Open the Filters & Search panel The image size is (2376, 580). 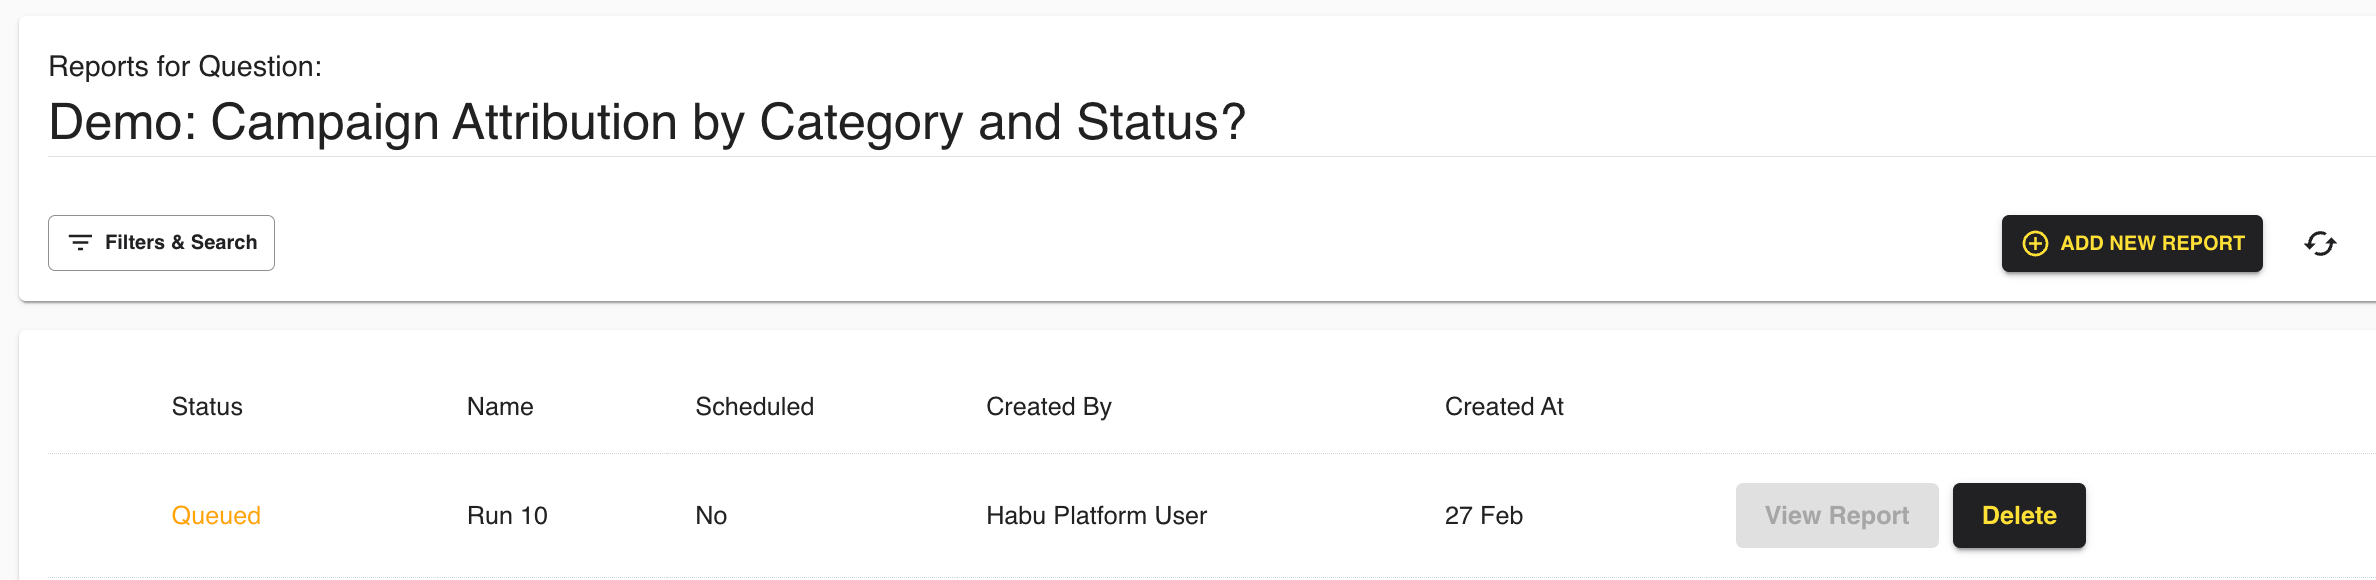coord(162,243)
